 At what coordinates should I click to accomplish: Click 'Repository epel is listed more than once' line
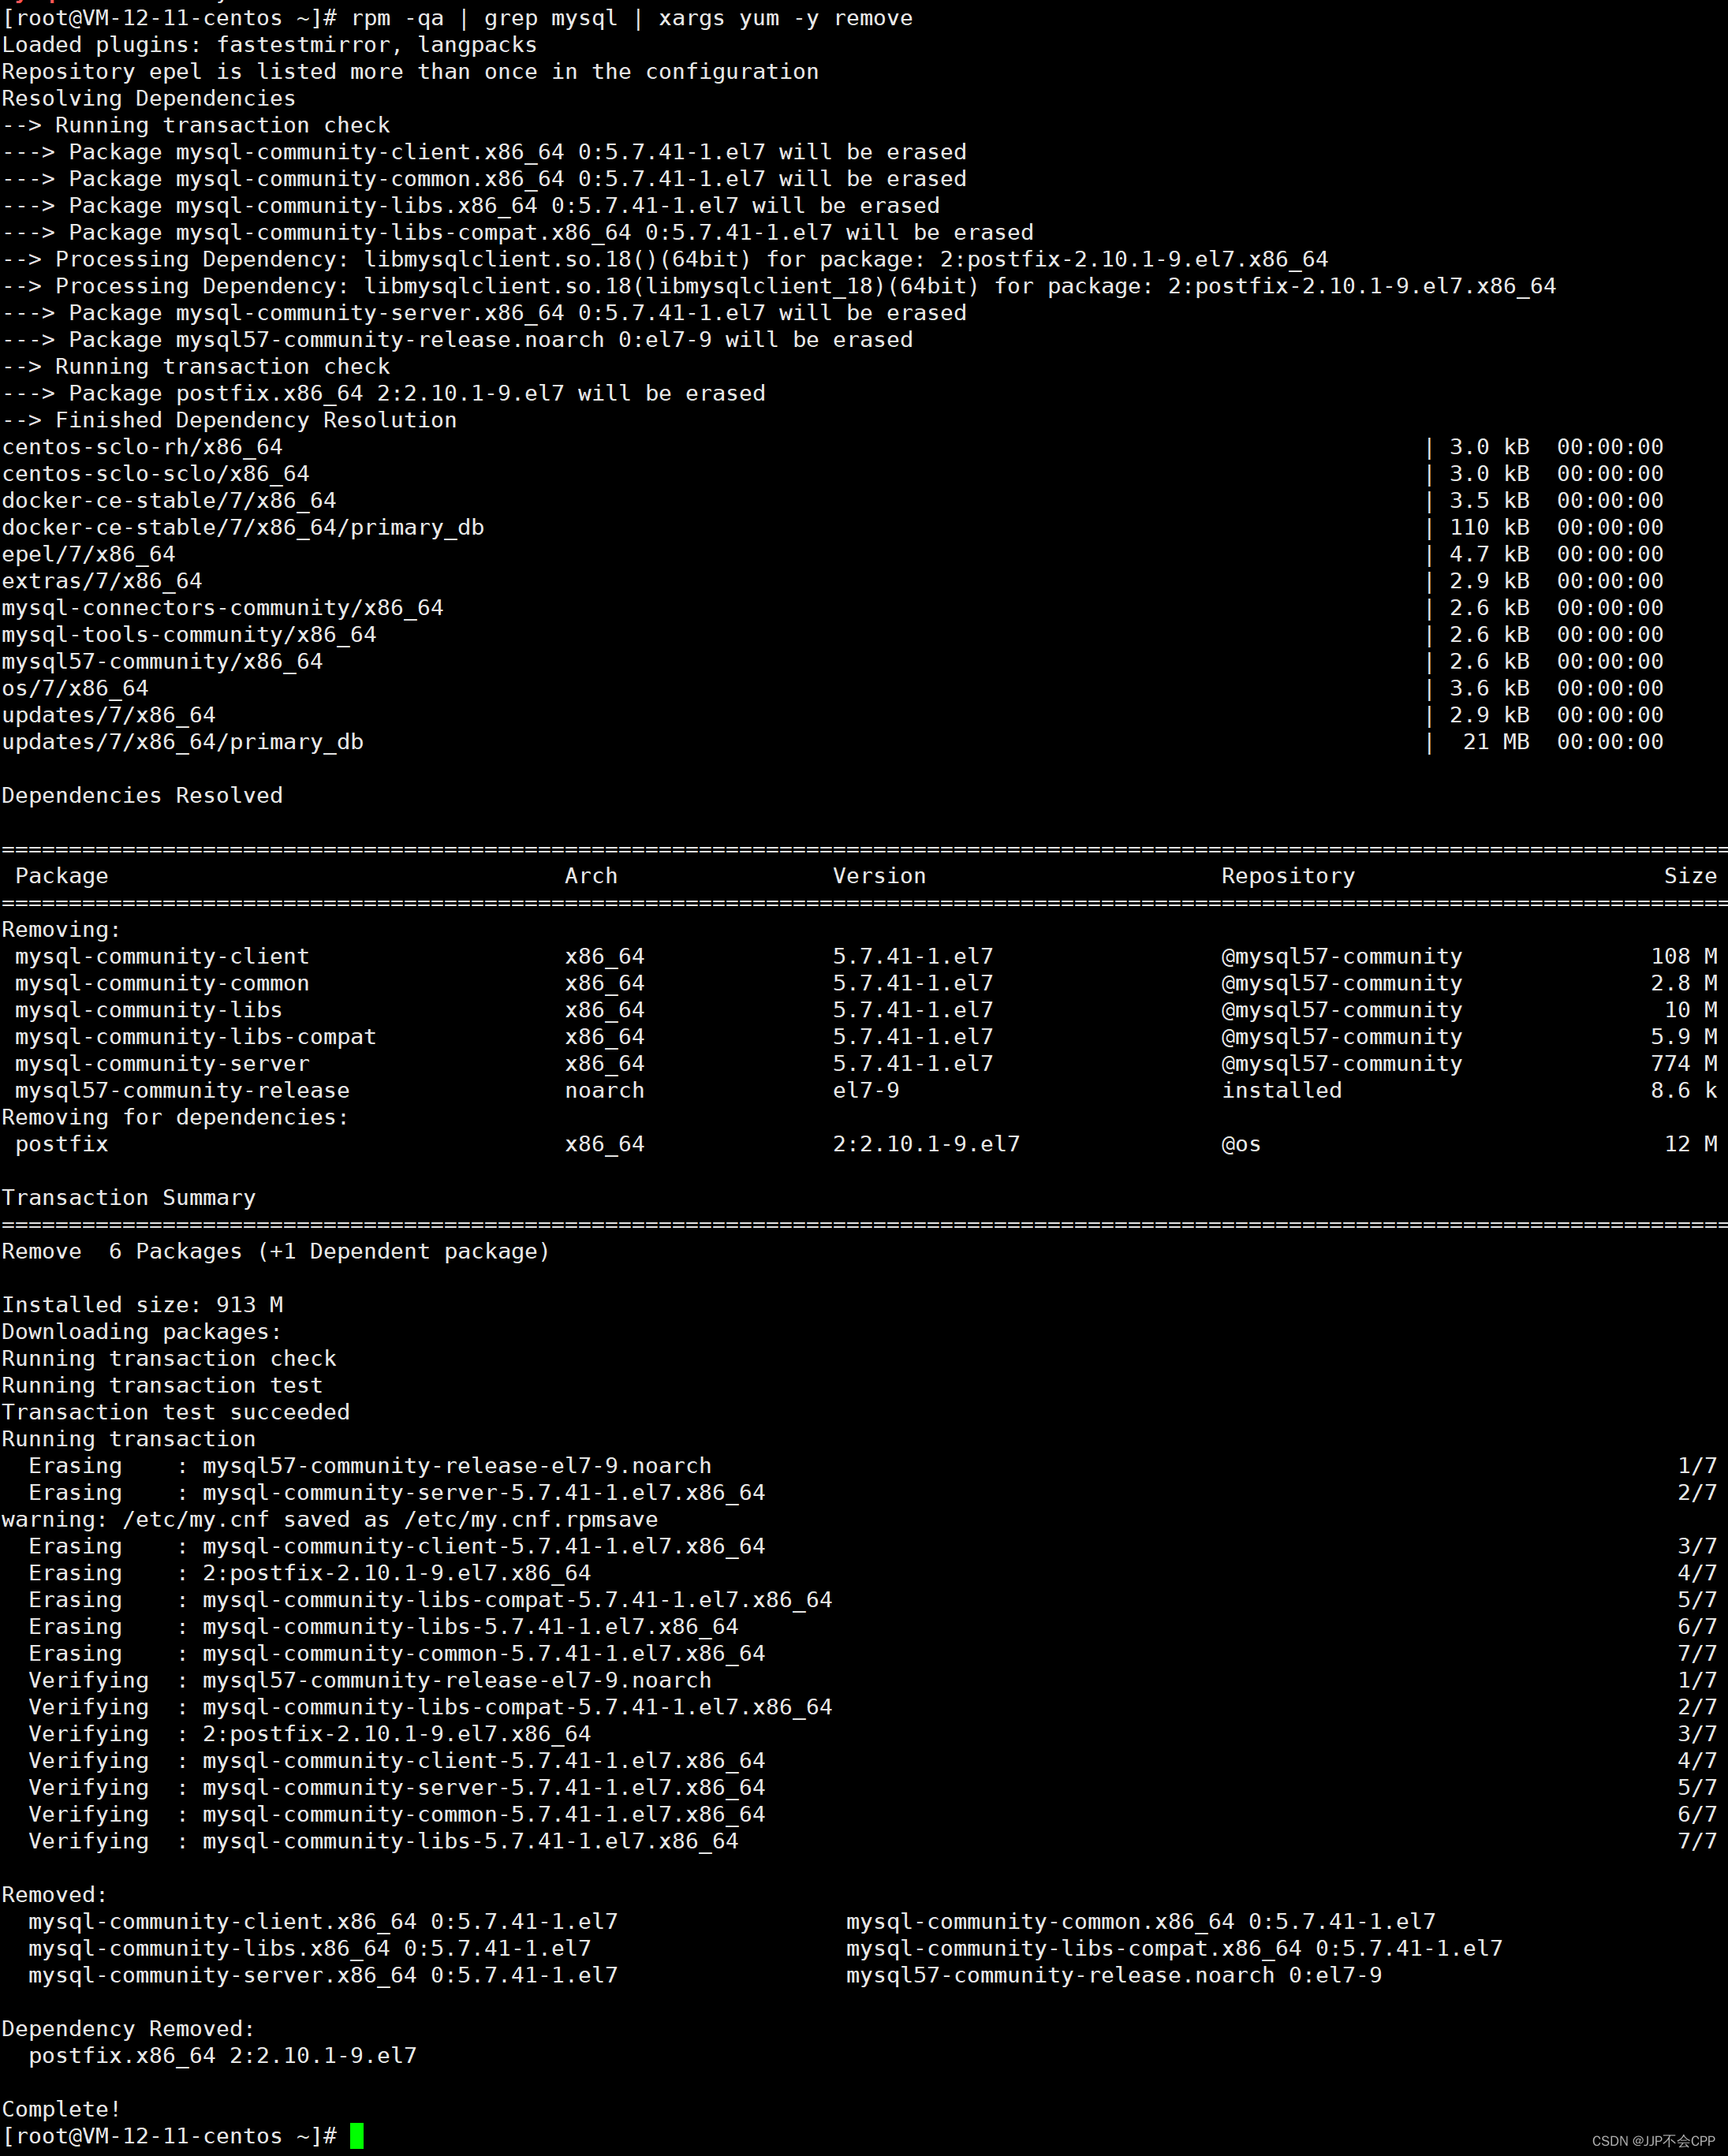(x=410, y=72)
